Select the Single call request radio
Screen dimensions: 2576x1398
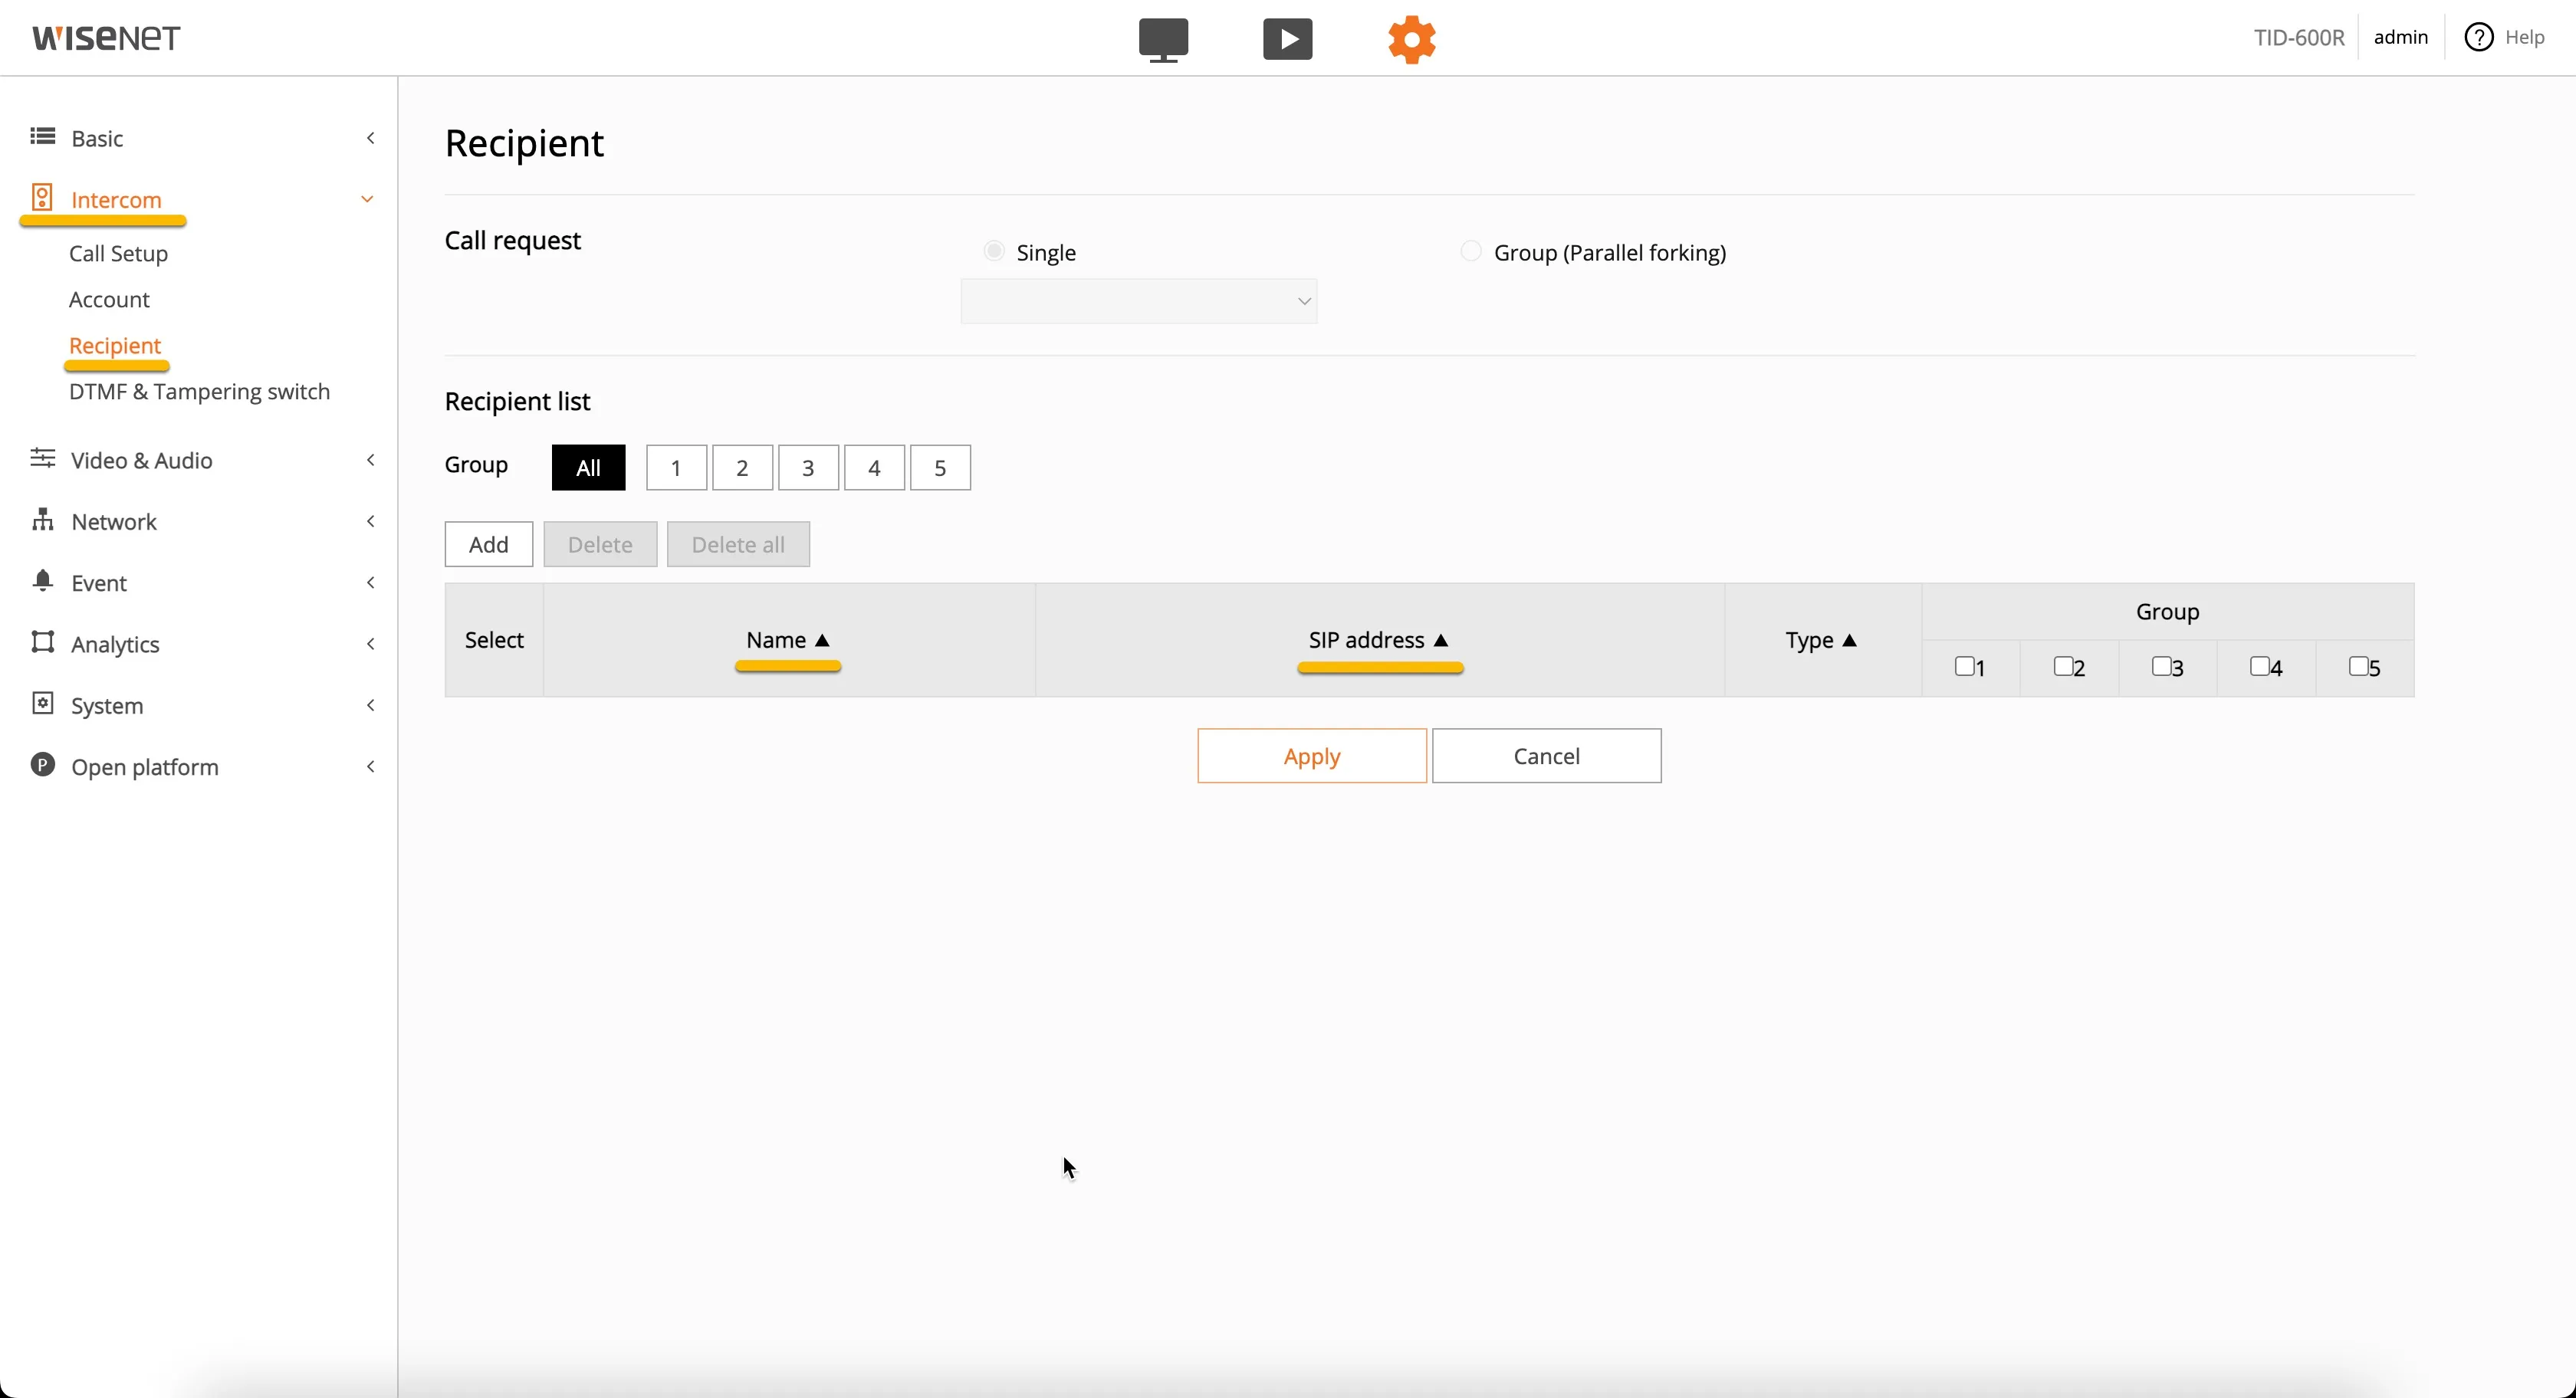pos(993,251)
